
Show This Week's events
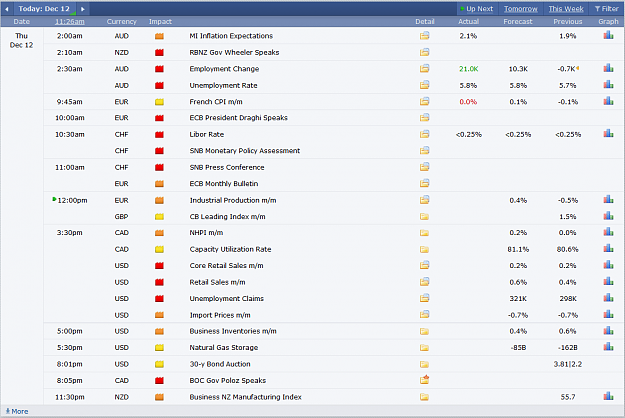point(566,9)
